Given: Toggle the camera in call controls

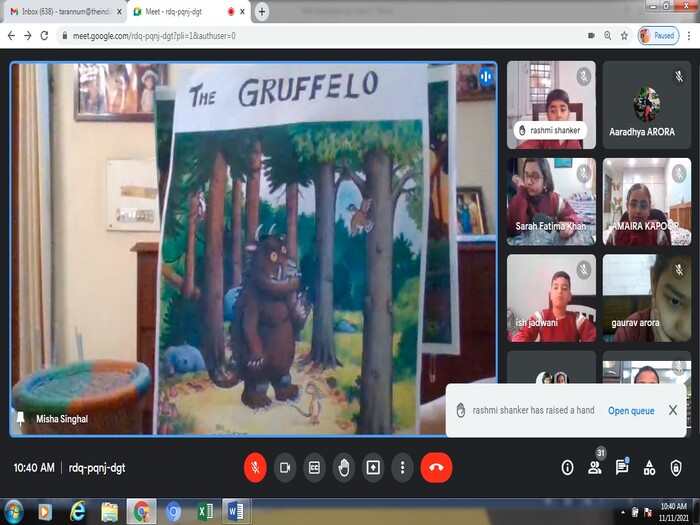Looking at the screenshot, I should click(285, 467).
